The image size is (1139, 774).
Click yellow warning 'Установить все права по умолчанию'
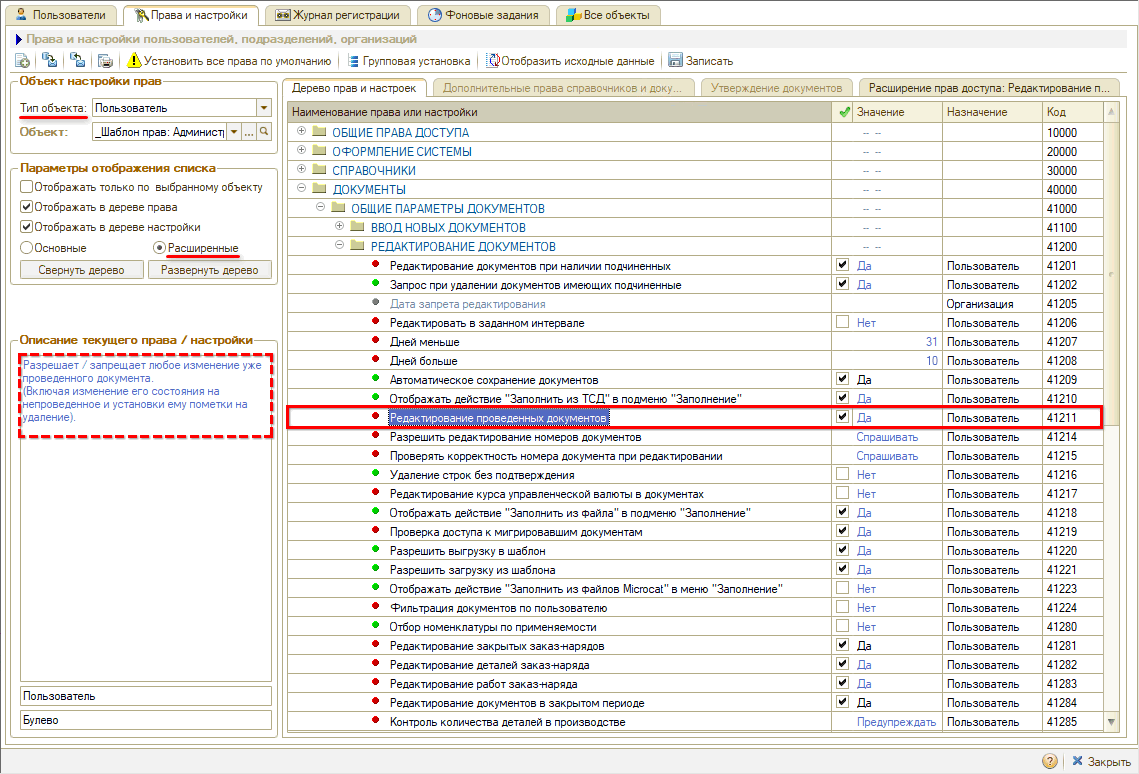point(136,61)
